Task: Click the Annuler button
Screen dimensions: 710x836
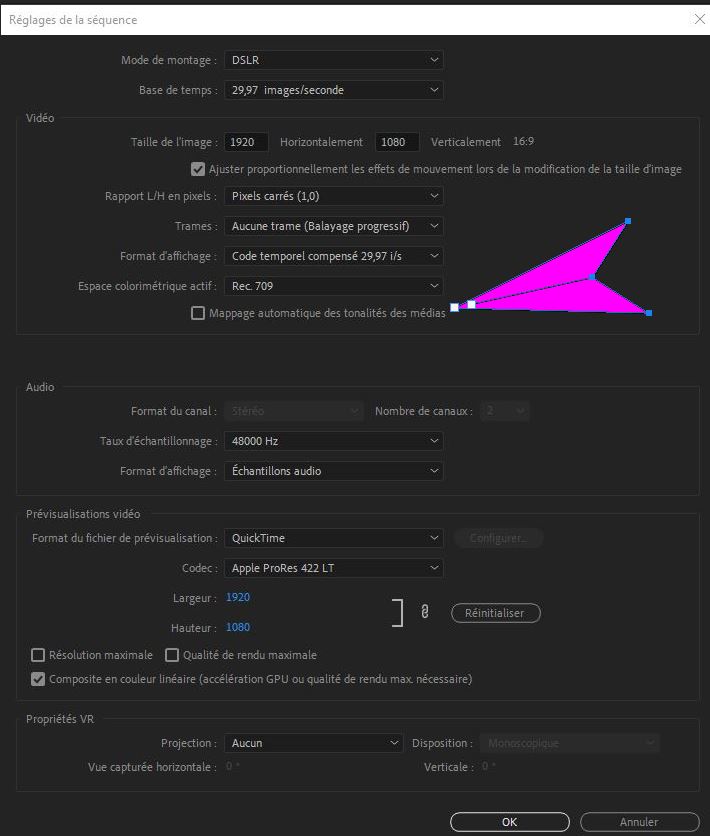Action: pyautogui.click(x=639, y=822)
